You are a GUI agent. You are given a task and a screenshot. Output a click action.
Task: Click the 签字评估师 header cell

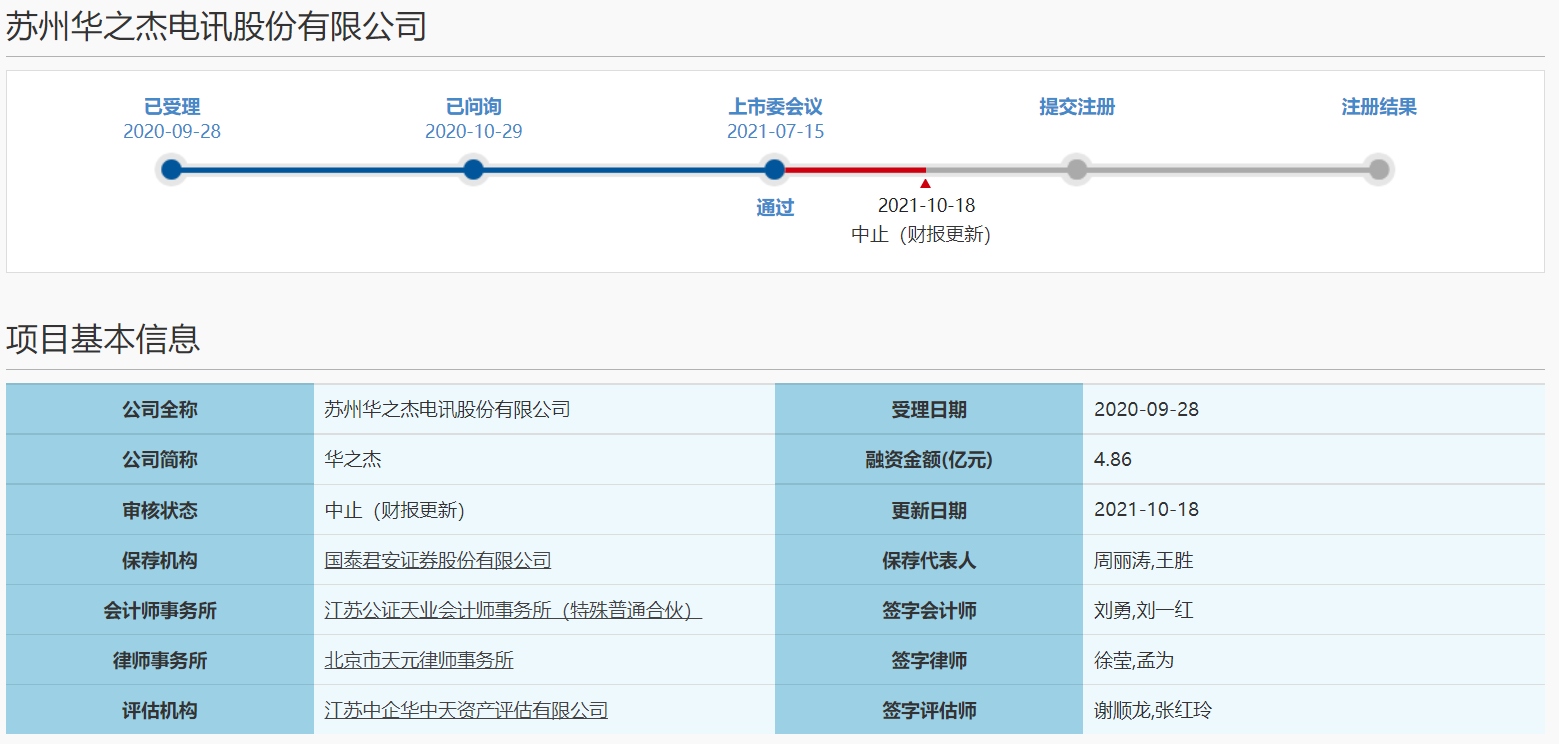pos(929,710)
